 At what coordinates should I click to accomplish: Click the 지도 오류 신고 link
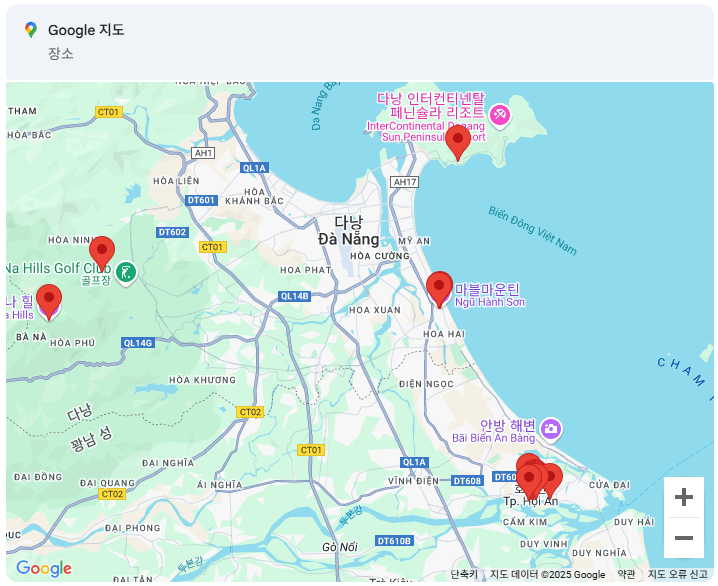click(x=678, y=574)
